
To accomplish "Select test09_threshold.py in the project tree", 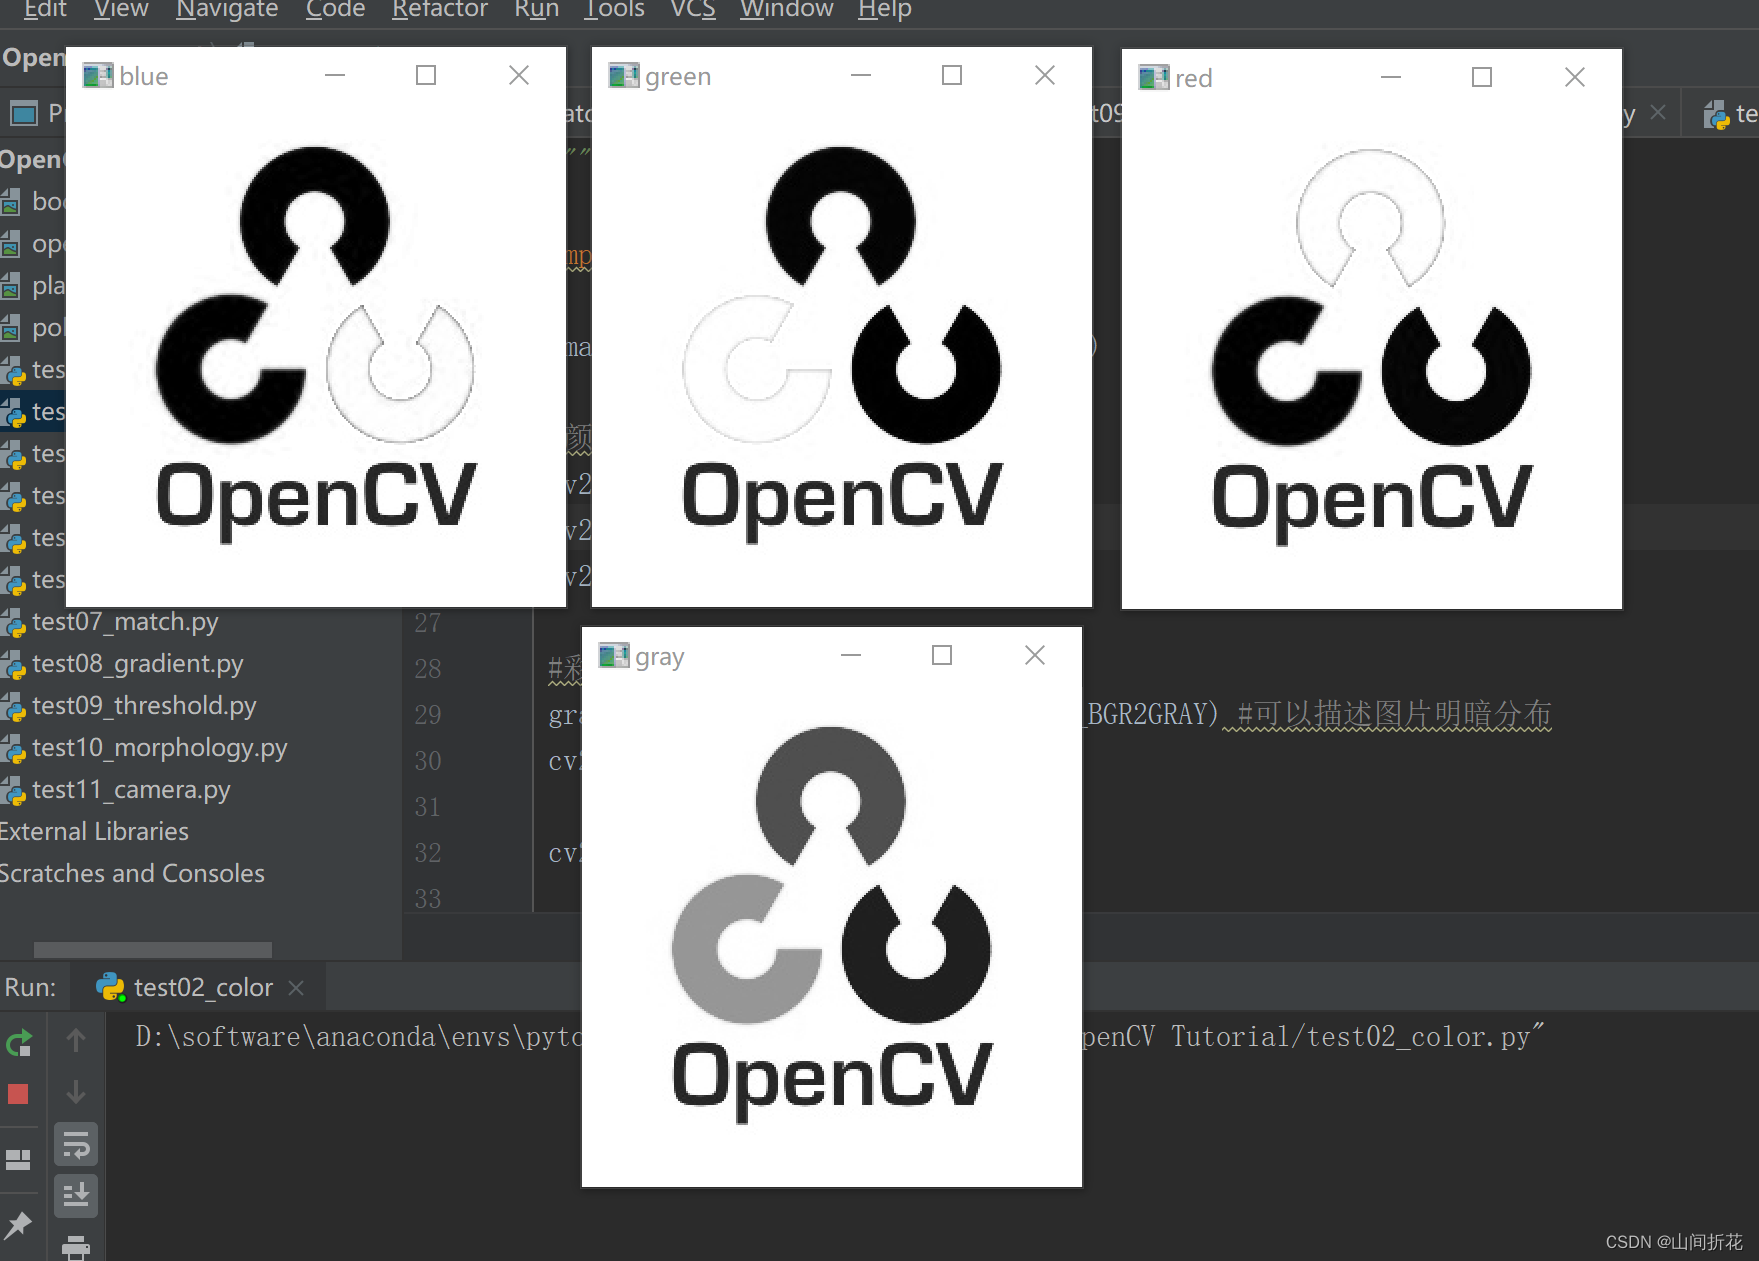I will click(143, 706).
